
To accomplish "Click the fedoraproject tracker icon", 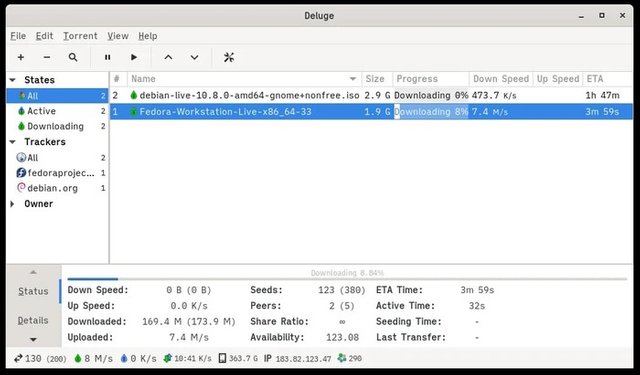I will tap(21, 173).
